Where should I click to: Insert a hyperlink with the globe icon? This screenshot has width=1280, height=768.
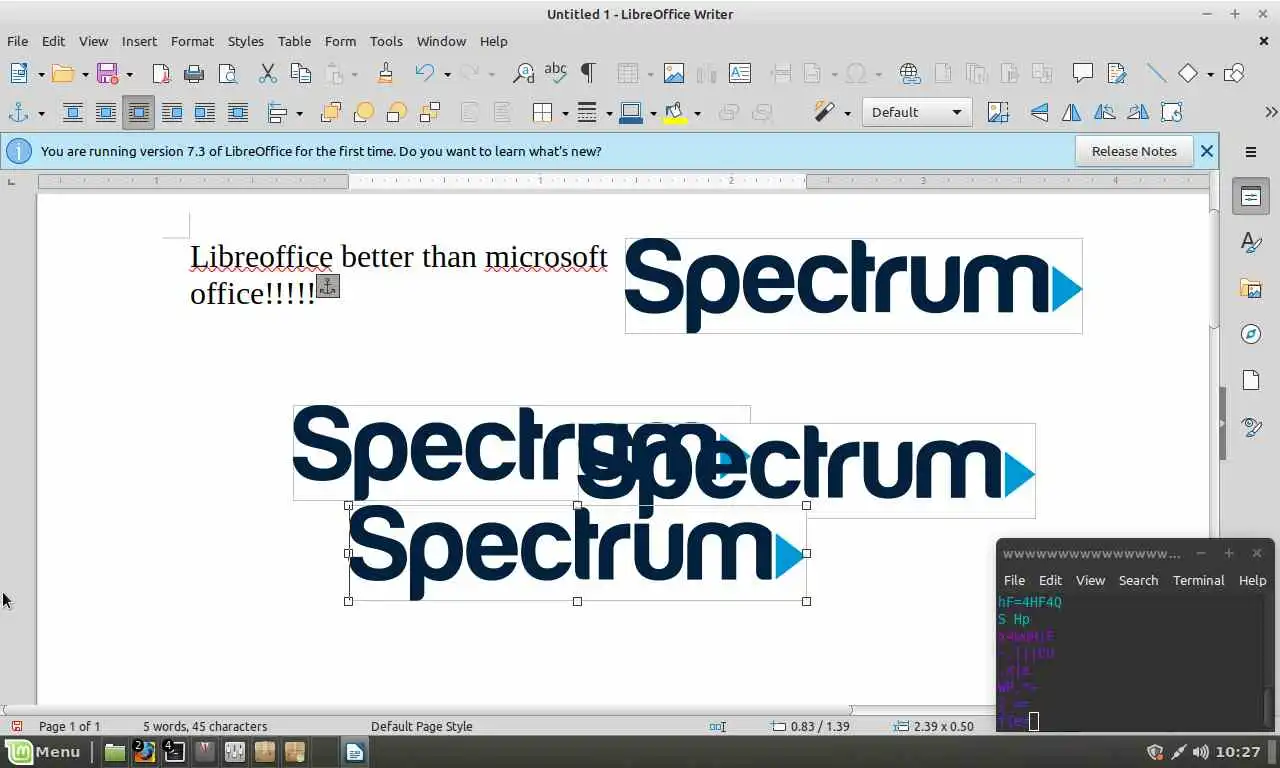[x=909, y=73]
